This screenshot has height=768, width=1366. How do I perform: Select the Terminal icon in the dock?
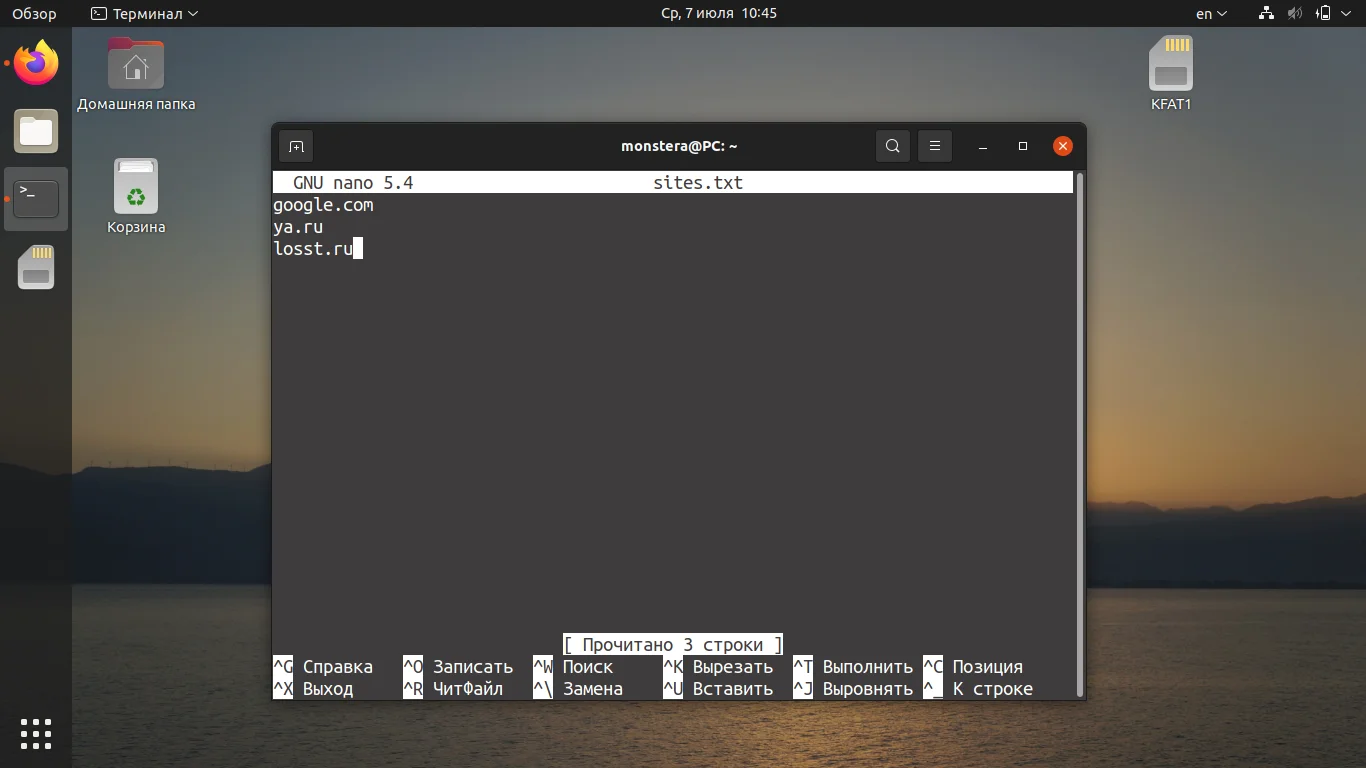(x=36, y=199)
